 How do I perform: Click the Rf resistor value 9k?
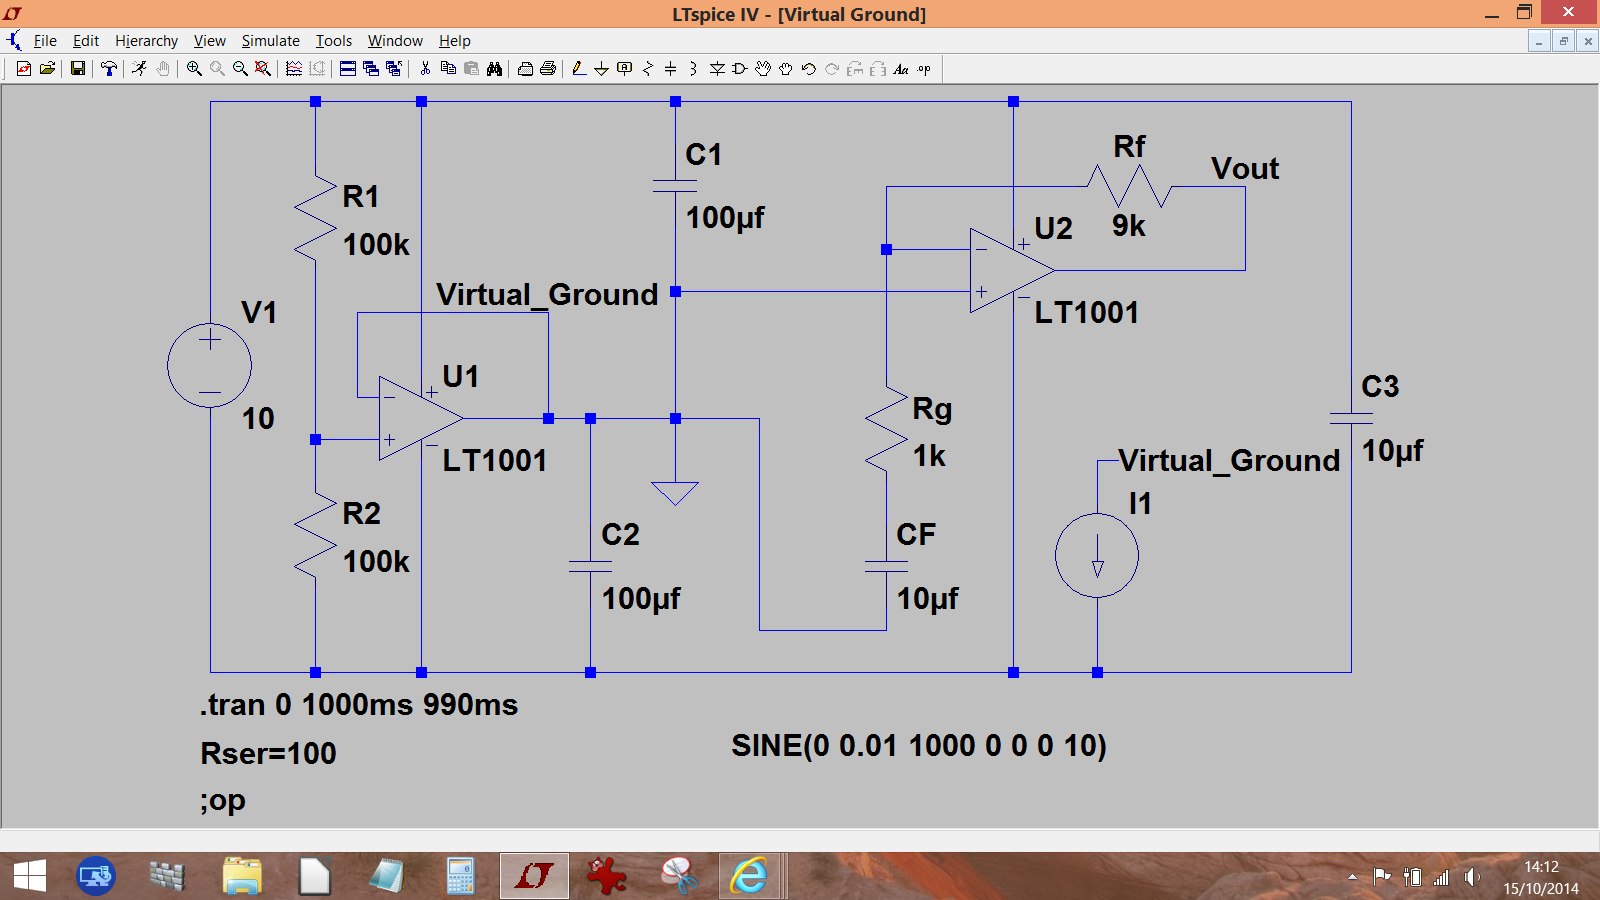(1129, 226)
